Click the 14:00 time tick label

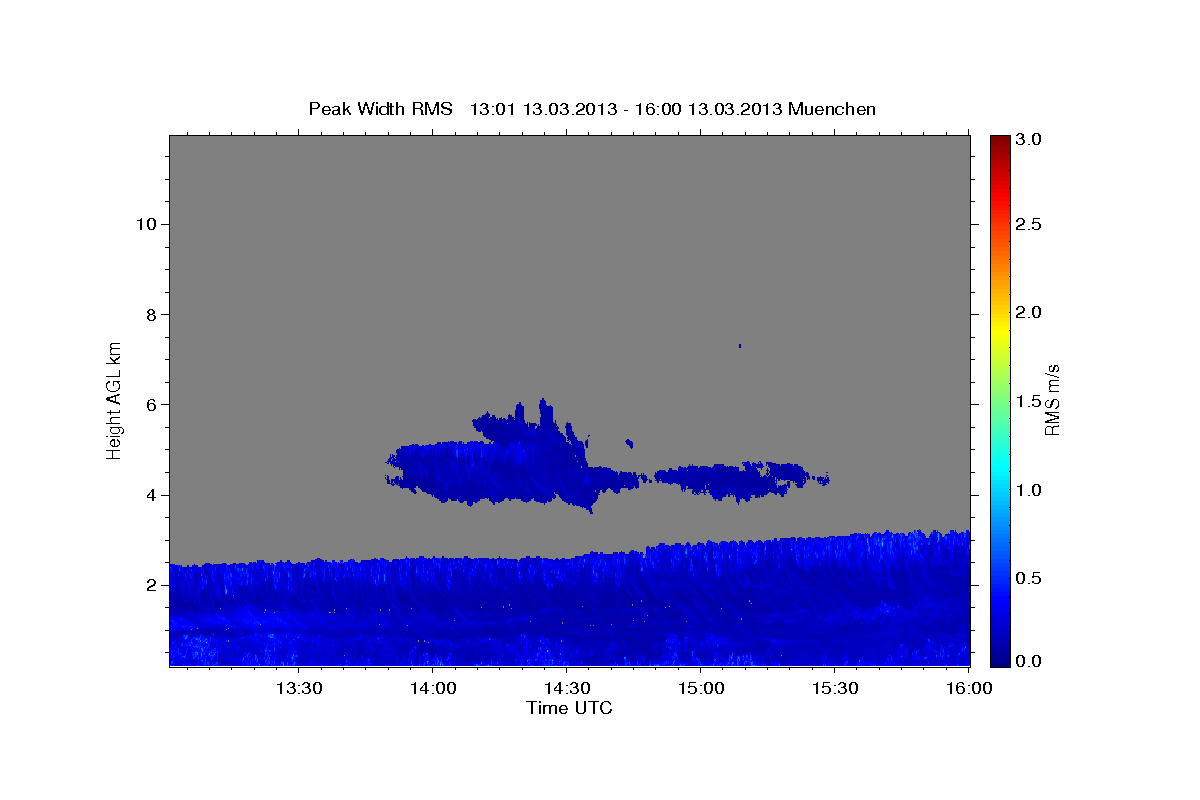[x=433, y=689]
